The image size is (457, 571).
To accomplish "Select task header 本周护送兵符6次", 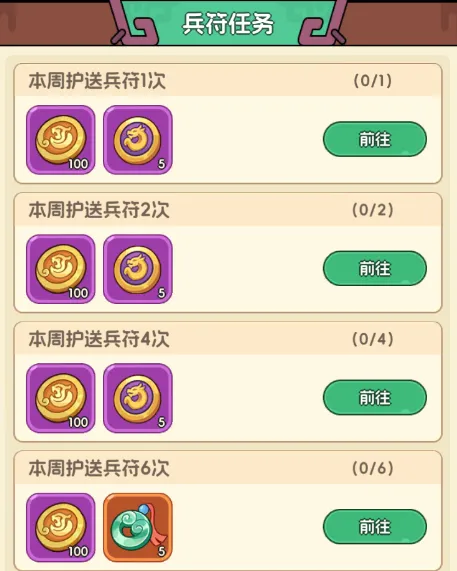I will pos(99,468).
